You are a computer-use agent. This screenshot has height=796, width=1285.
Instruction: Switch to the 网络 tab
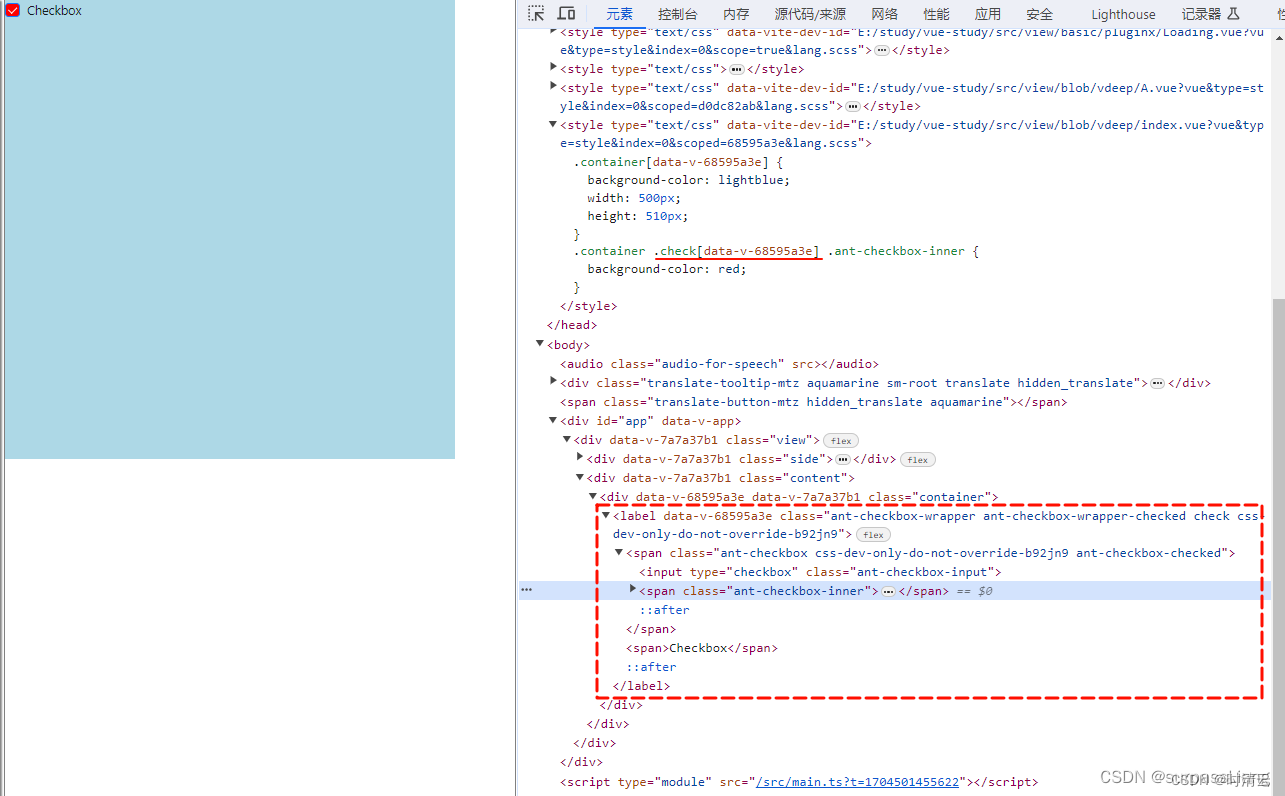pos(885,14)
